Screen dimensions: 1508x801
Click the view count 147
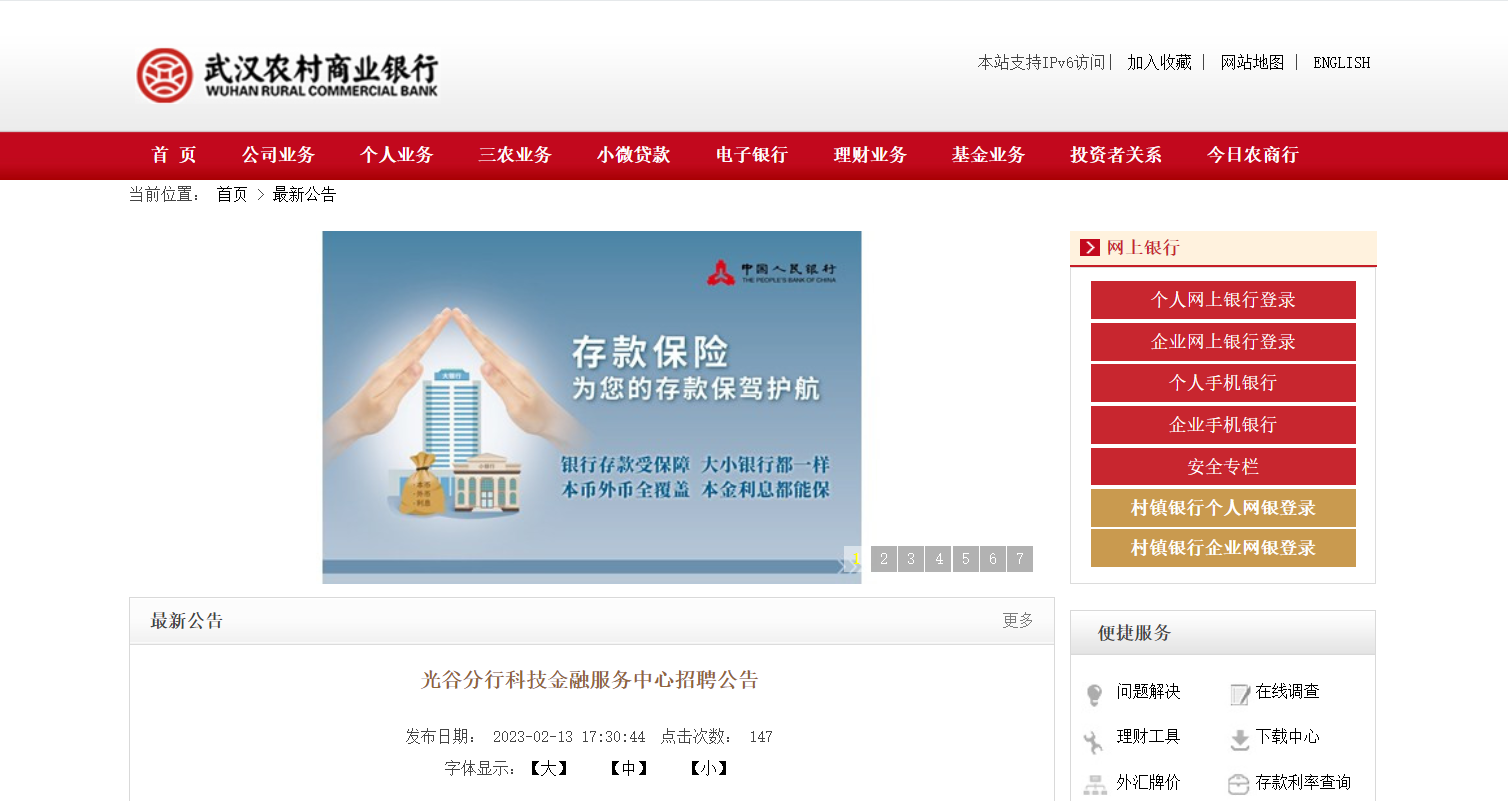point(761,737)
